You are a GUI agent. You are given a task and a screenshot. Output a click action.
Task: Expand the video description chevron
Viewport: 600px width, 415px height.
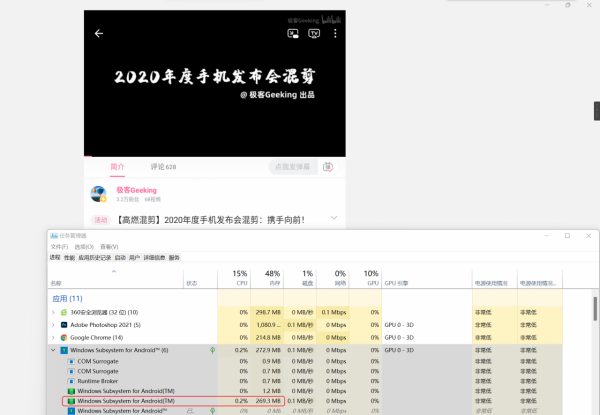point(334,218)
